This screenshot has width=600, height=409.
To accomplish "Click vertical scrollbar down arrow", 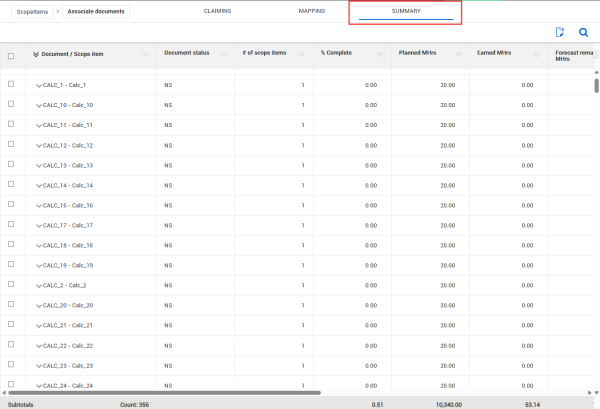I will [x=596, y=393].
